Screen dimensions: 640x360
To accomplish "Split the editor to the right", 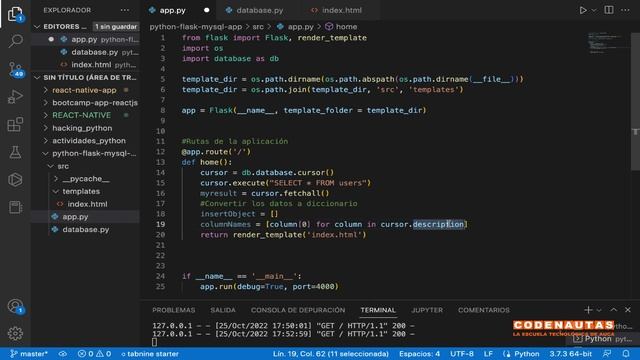I will click(609, 10).
